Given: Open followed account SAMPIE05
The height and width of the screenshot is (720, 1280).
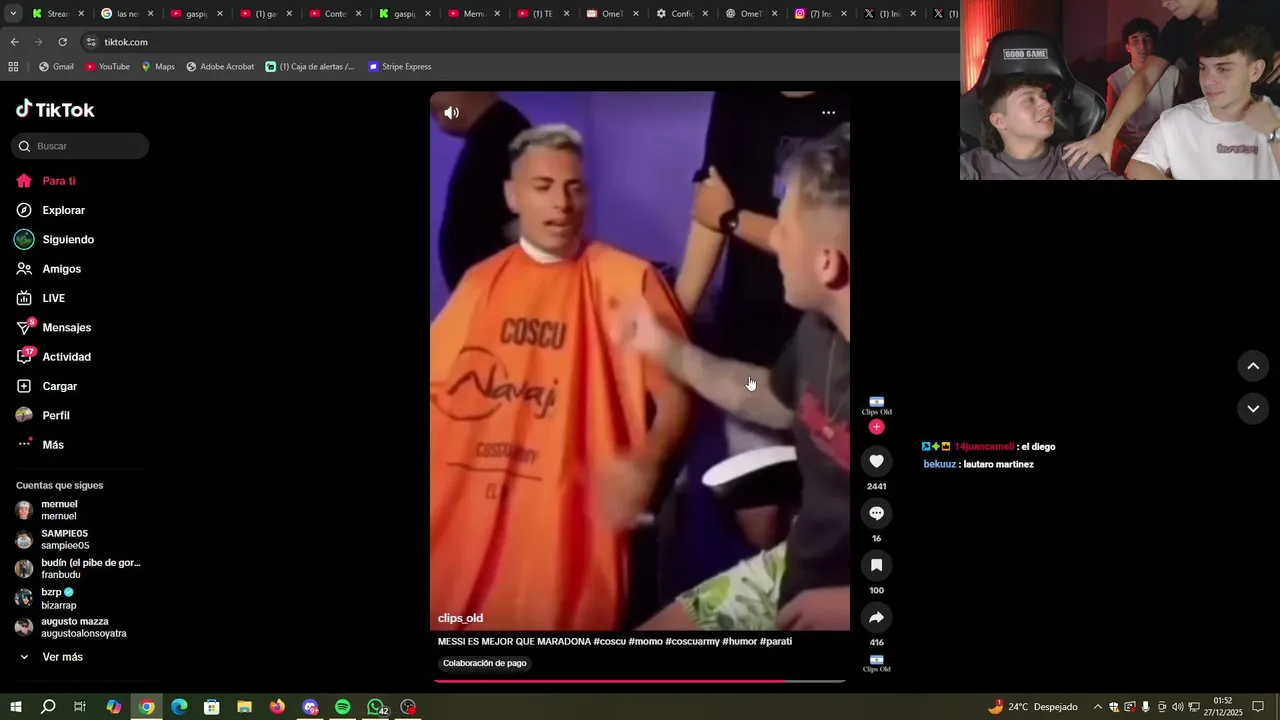Looking at the screenshot, I should [52, 540].
